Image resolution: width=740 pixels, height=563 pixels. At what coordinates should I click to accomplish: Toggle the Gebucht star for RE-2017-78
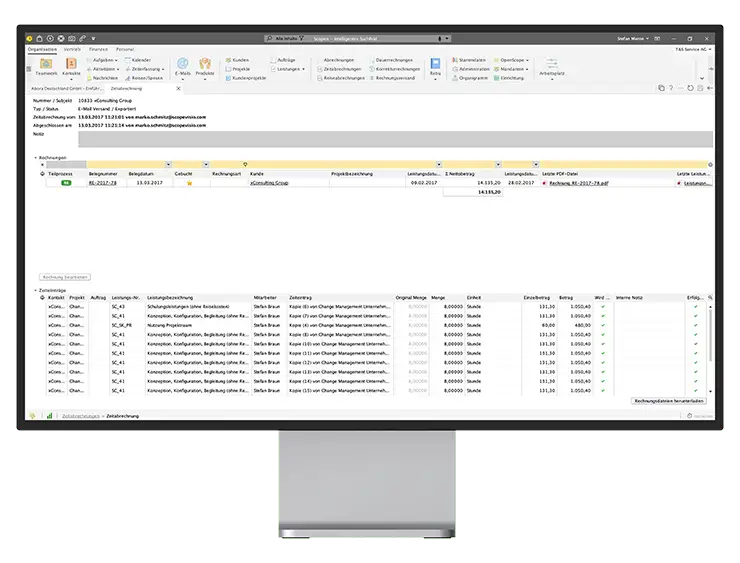[x=189, y=184]
